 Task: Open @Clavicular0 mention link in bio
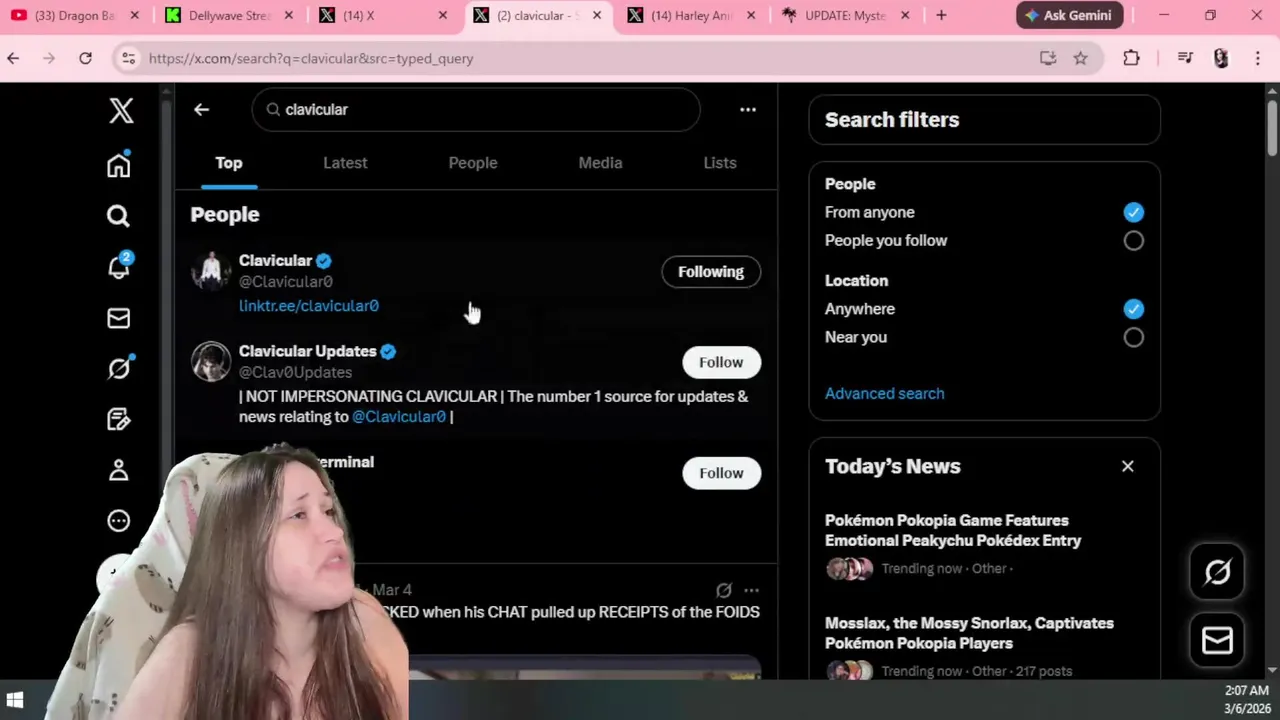pyautogui.click(x=399, y=417)
